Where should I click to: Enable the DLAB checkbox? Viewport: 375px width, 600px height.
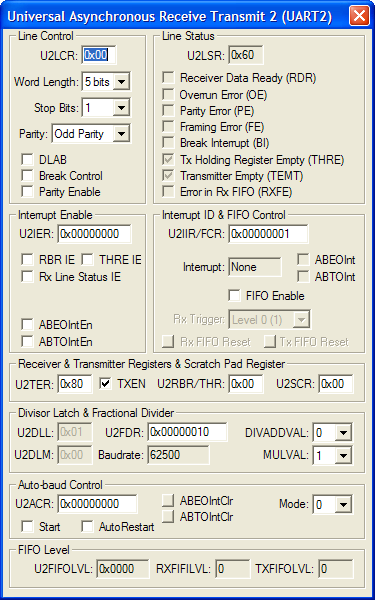(x=27, y=160)
